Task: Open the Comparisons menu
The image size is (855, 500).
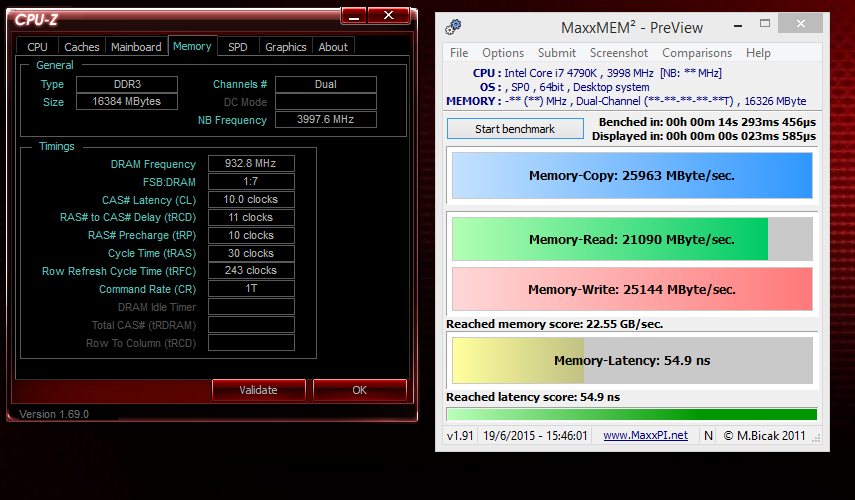Action: pyautogui.click(x=697, y=53)
